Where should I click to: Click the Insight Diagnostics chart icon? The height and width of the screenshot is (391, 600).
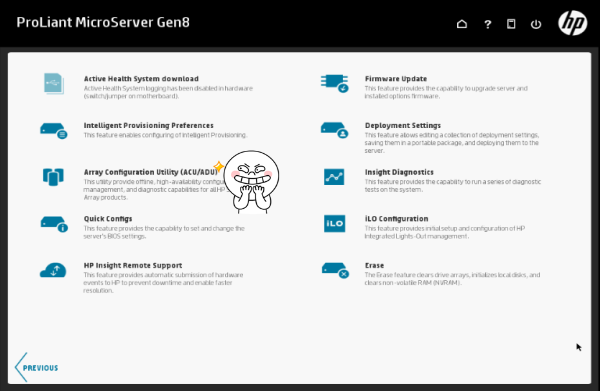tap(334, 177)
